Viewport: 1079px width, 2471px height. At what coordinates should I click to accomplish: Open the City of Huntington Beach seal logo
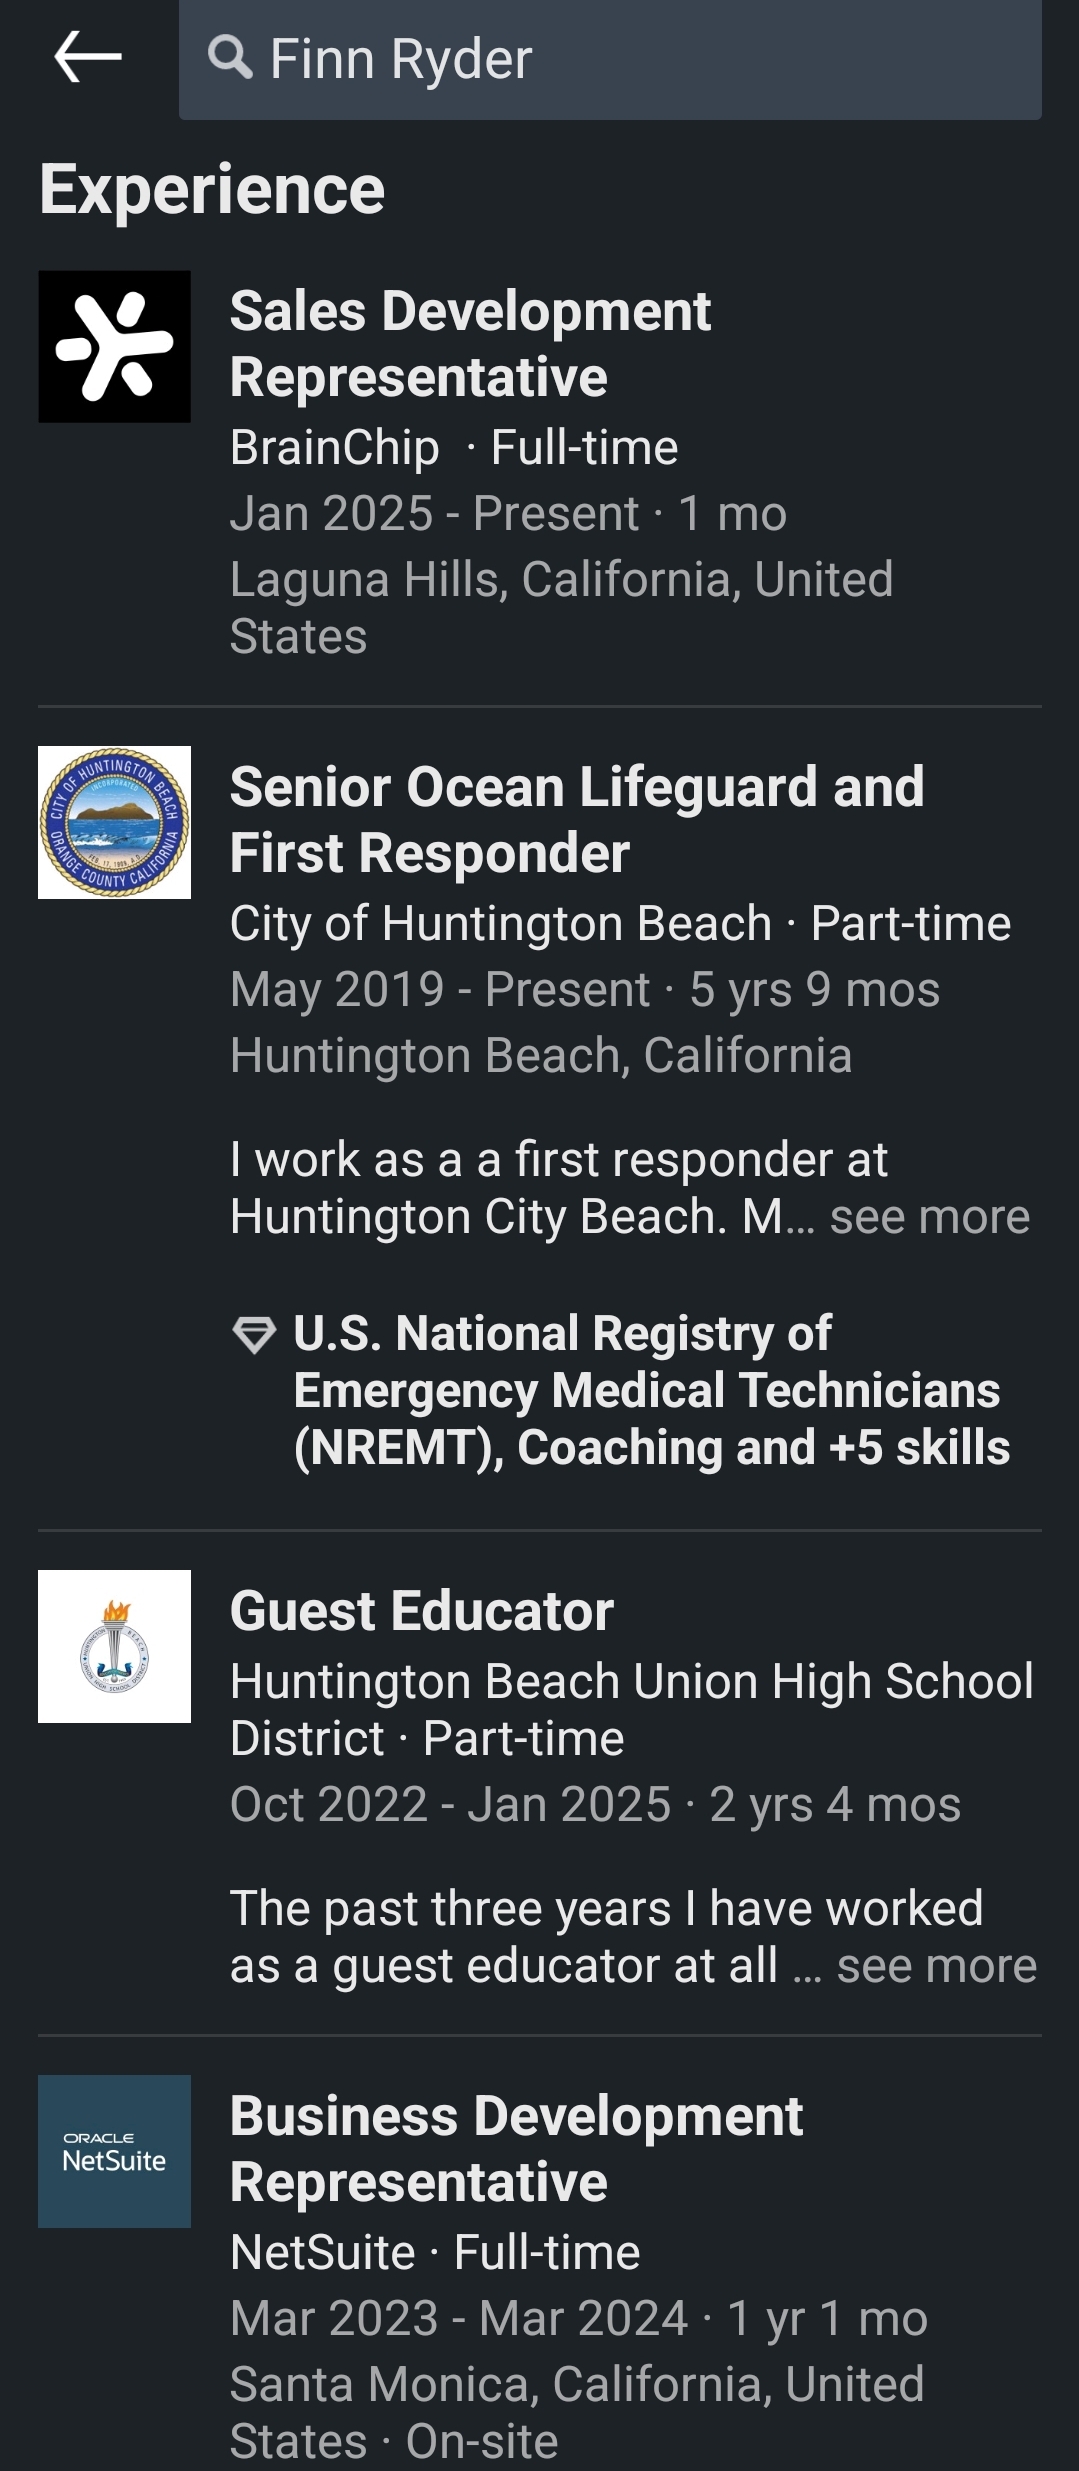[x=114, y=822]
